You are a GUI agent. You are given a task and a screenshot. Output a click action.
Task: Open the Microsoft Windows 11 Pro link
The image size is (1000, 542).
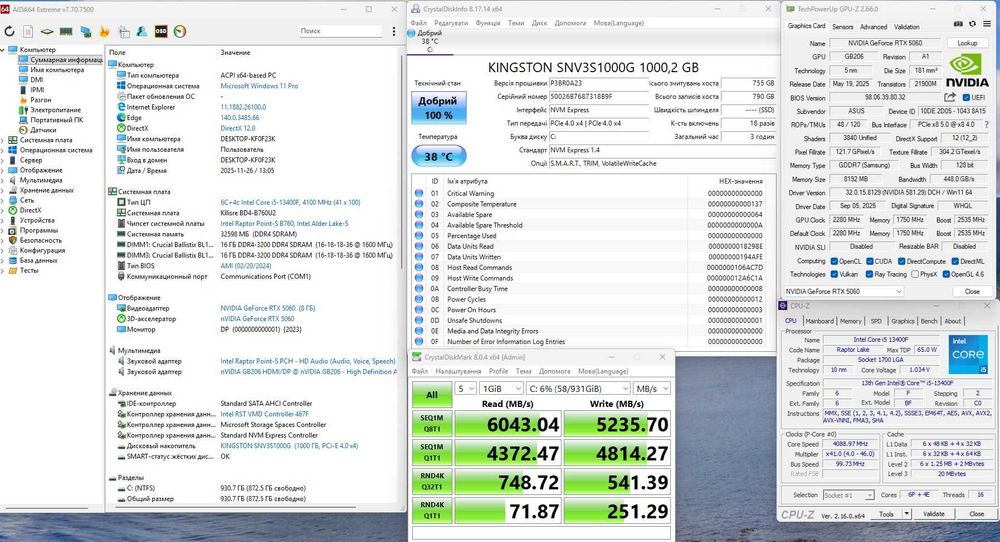(x=259, y=86)
